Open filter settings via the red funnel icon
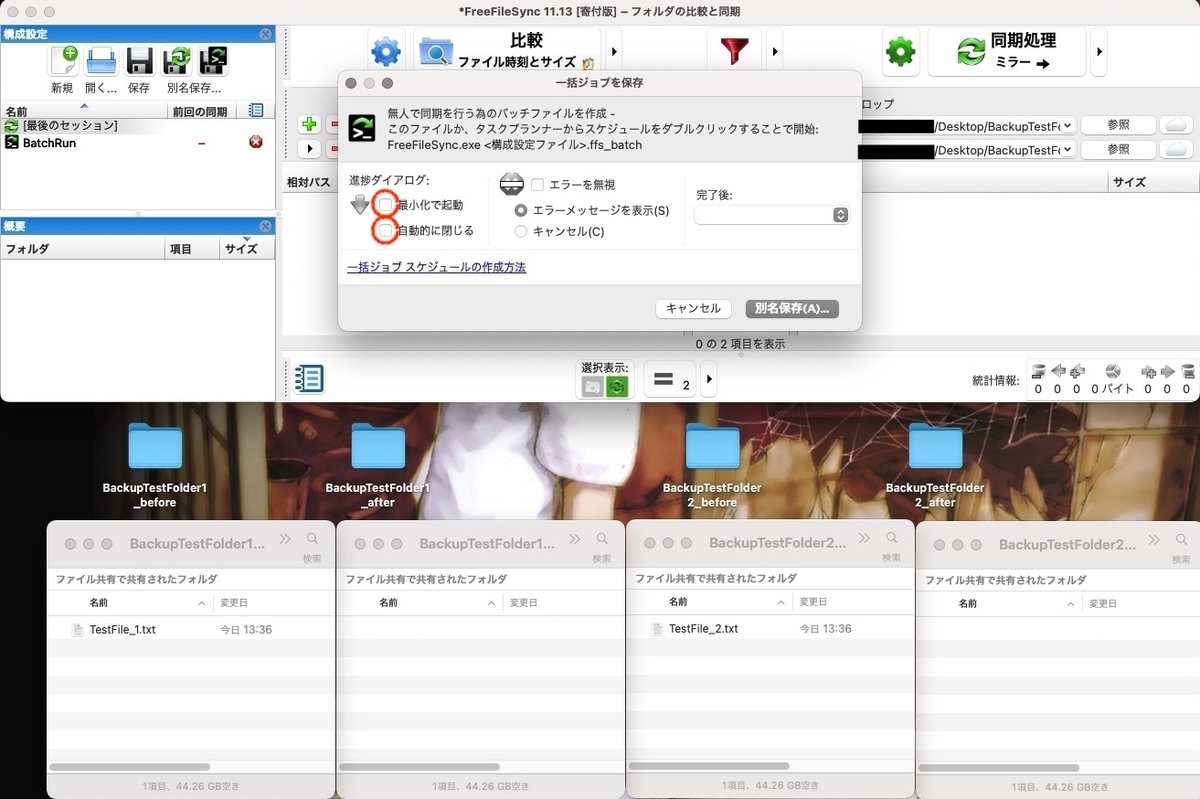The width and height of the screenshot is (1200, 799). 734,49
